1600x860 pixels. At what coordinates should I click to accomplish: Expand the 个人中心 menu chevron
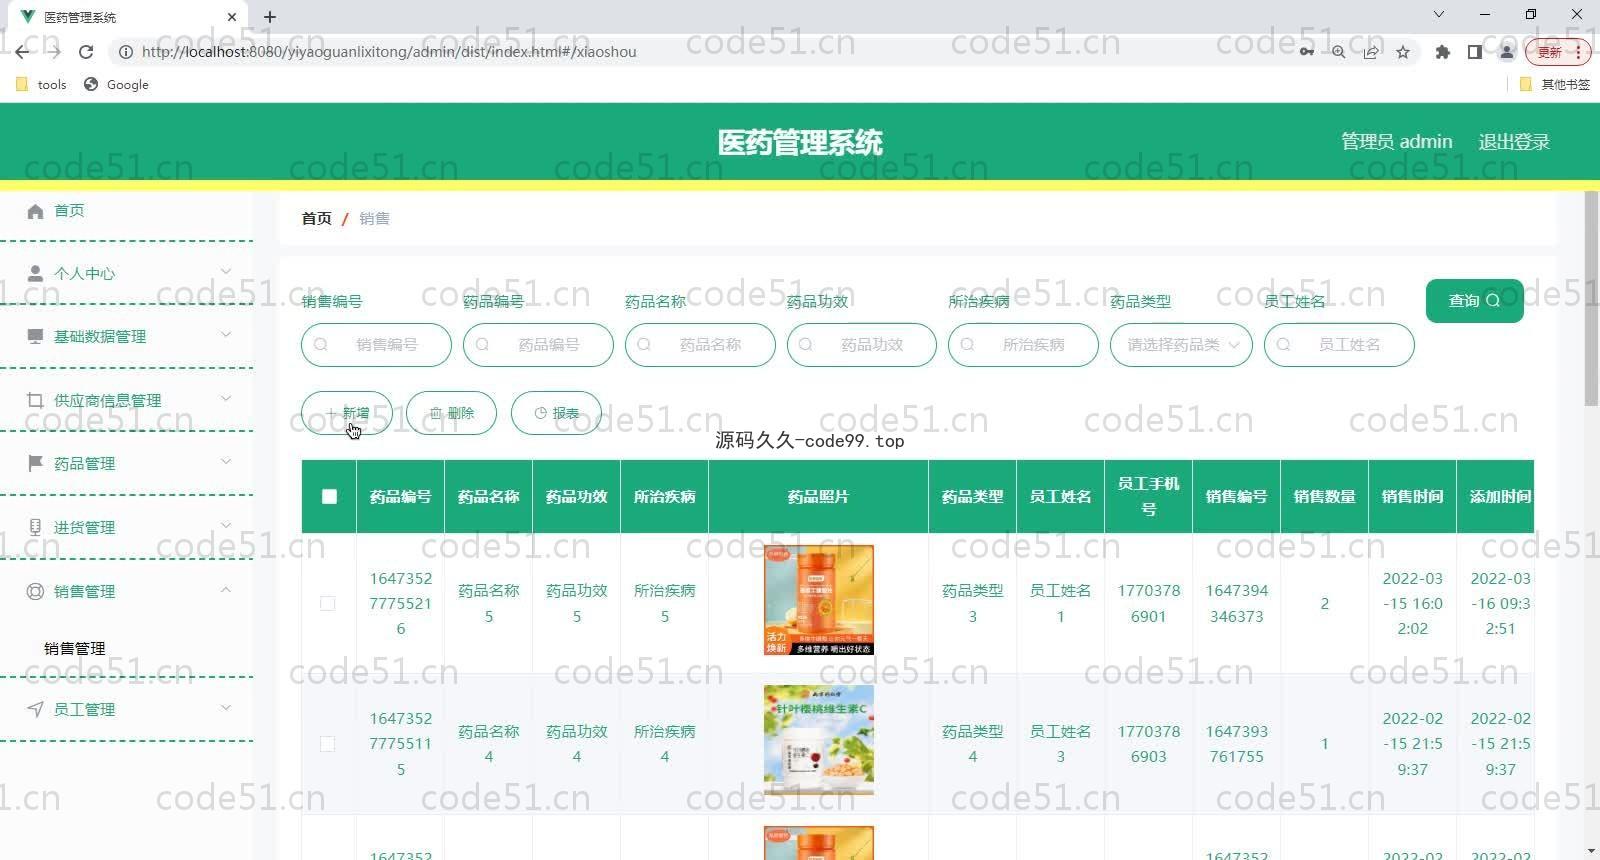[x=226, y=271]
